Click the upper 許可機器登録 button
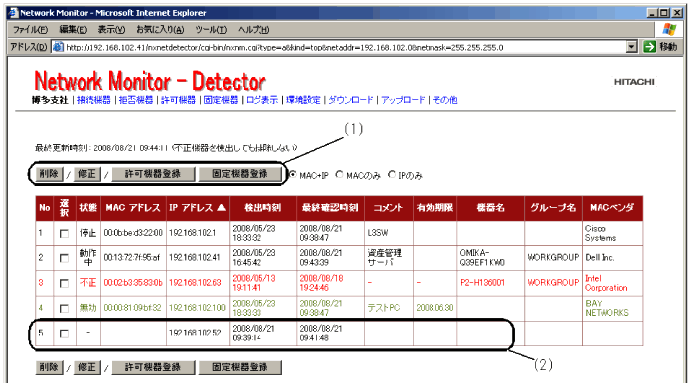Viewport: 688px width, 386px height. coord(153,174)
